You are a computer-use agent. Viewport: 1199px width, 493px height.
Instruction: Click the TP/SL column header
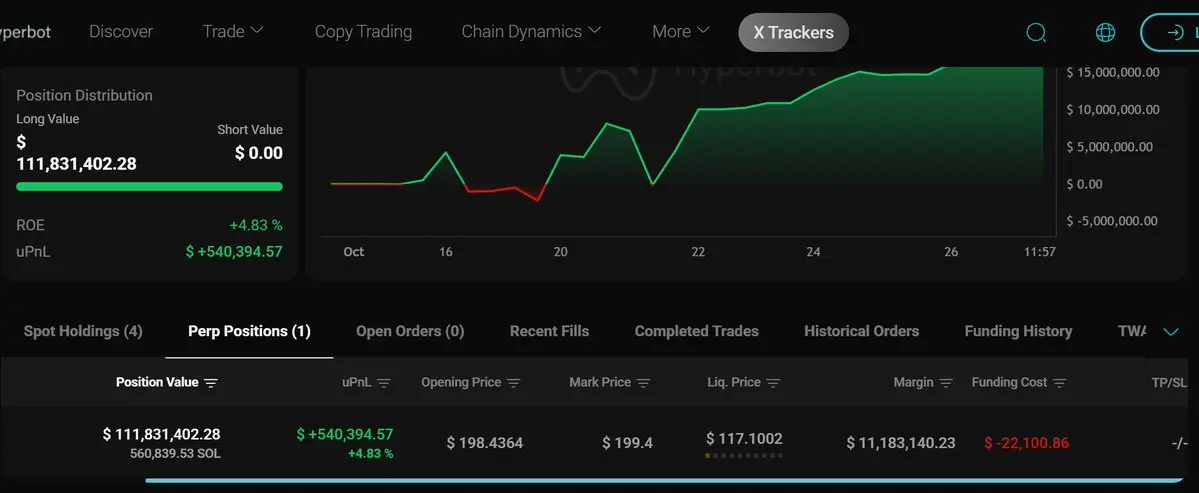tap(1170, 382)
